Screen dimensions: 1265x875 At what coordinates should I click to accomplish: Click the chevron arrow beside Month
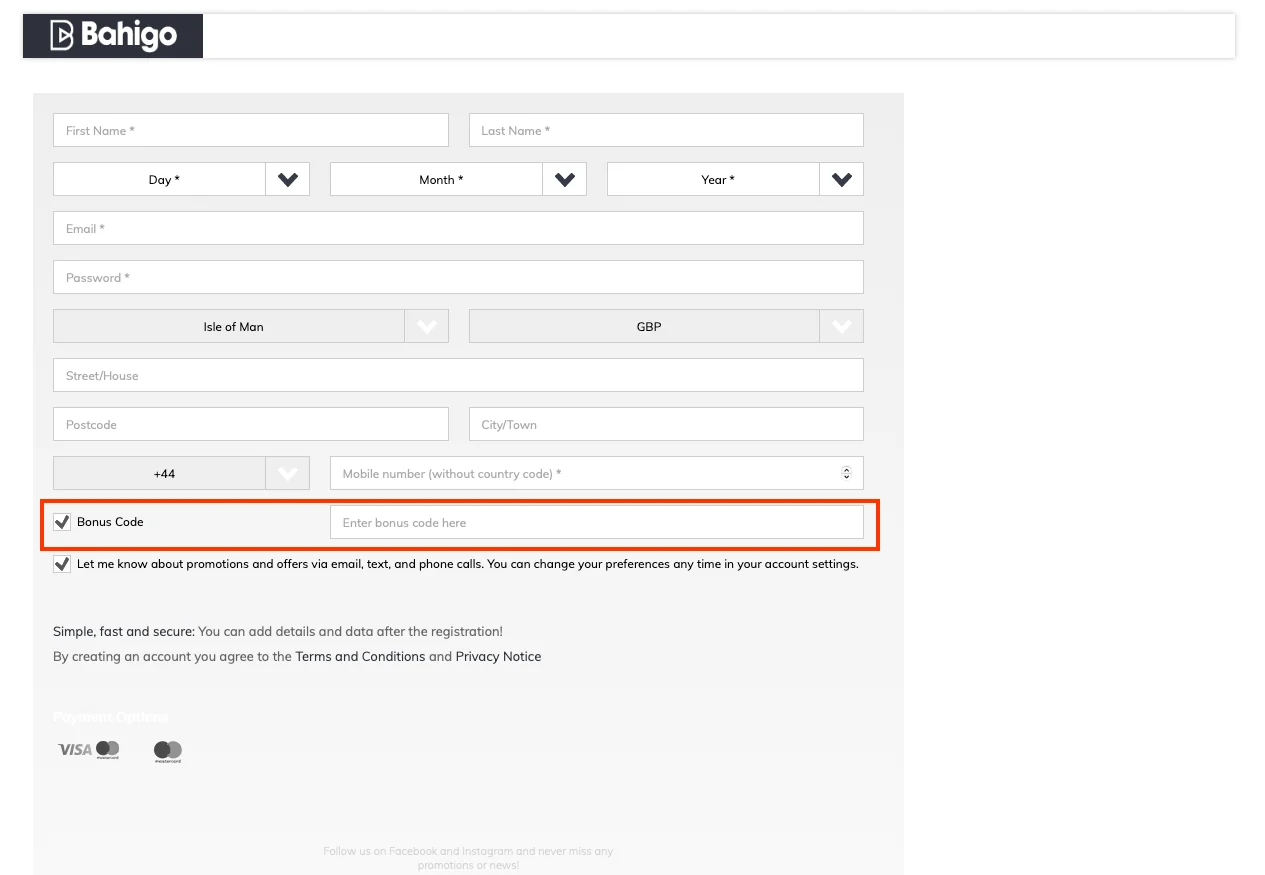(x=565, y=180)
